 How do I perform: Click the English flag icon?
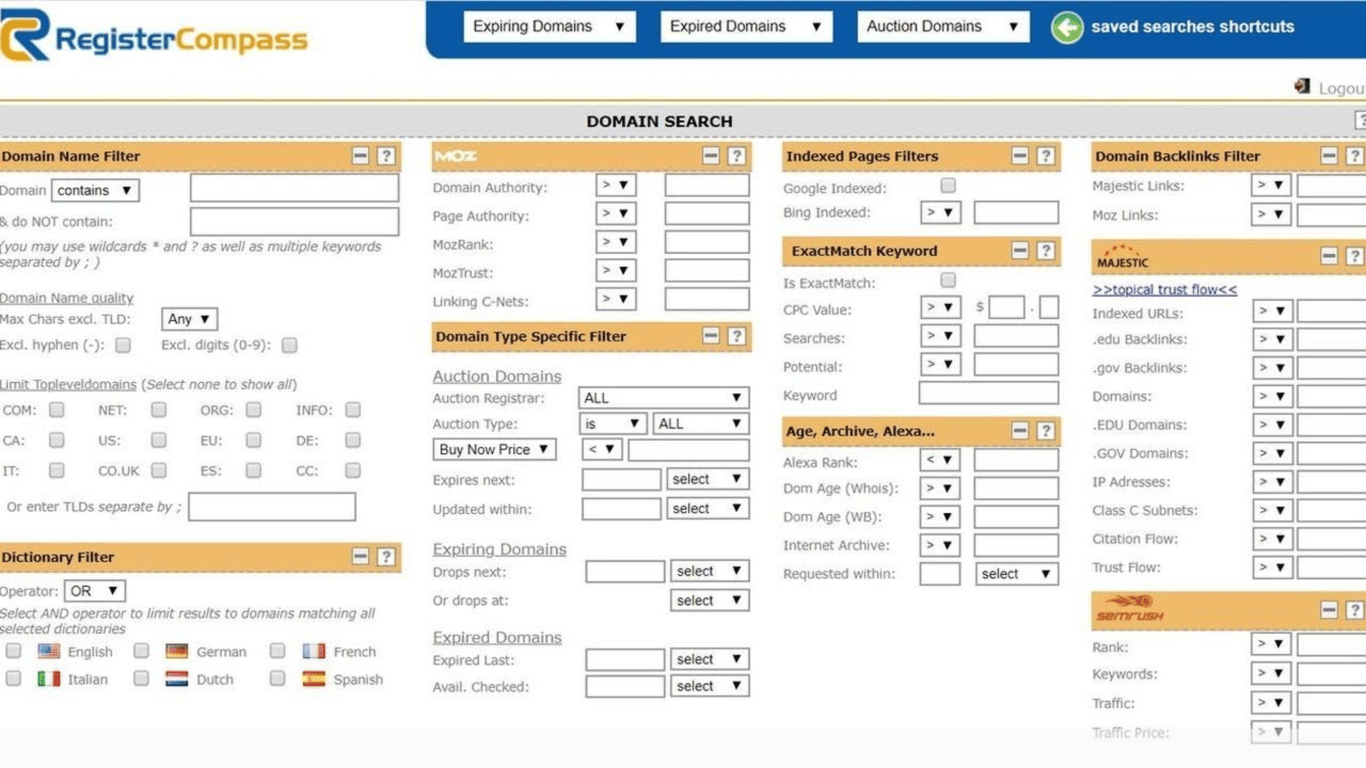tap(48, 651)
